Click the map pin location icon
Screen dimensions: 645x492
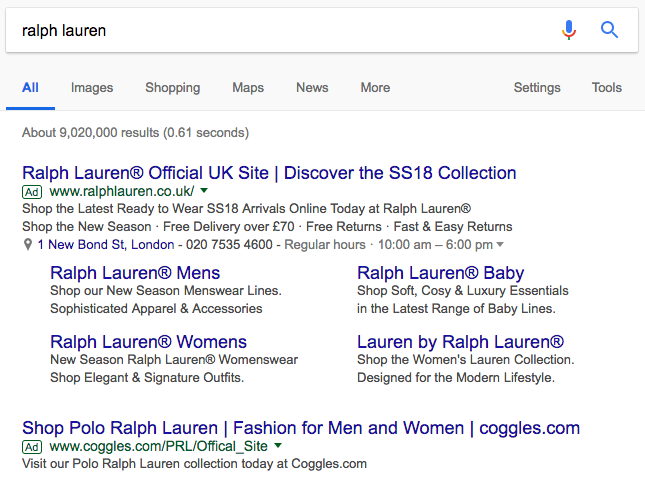pos(28,244)
